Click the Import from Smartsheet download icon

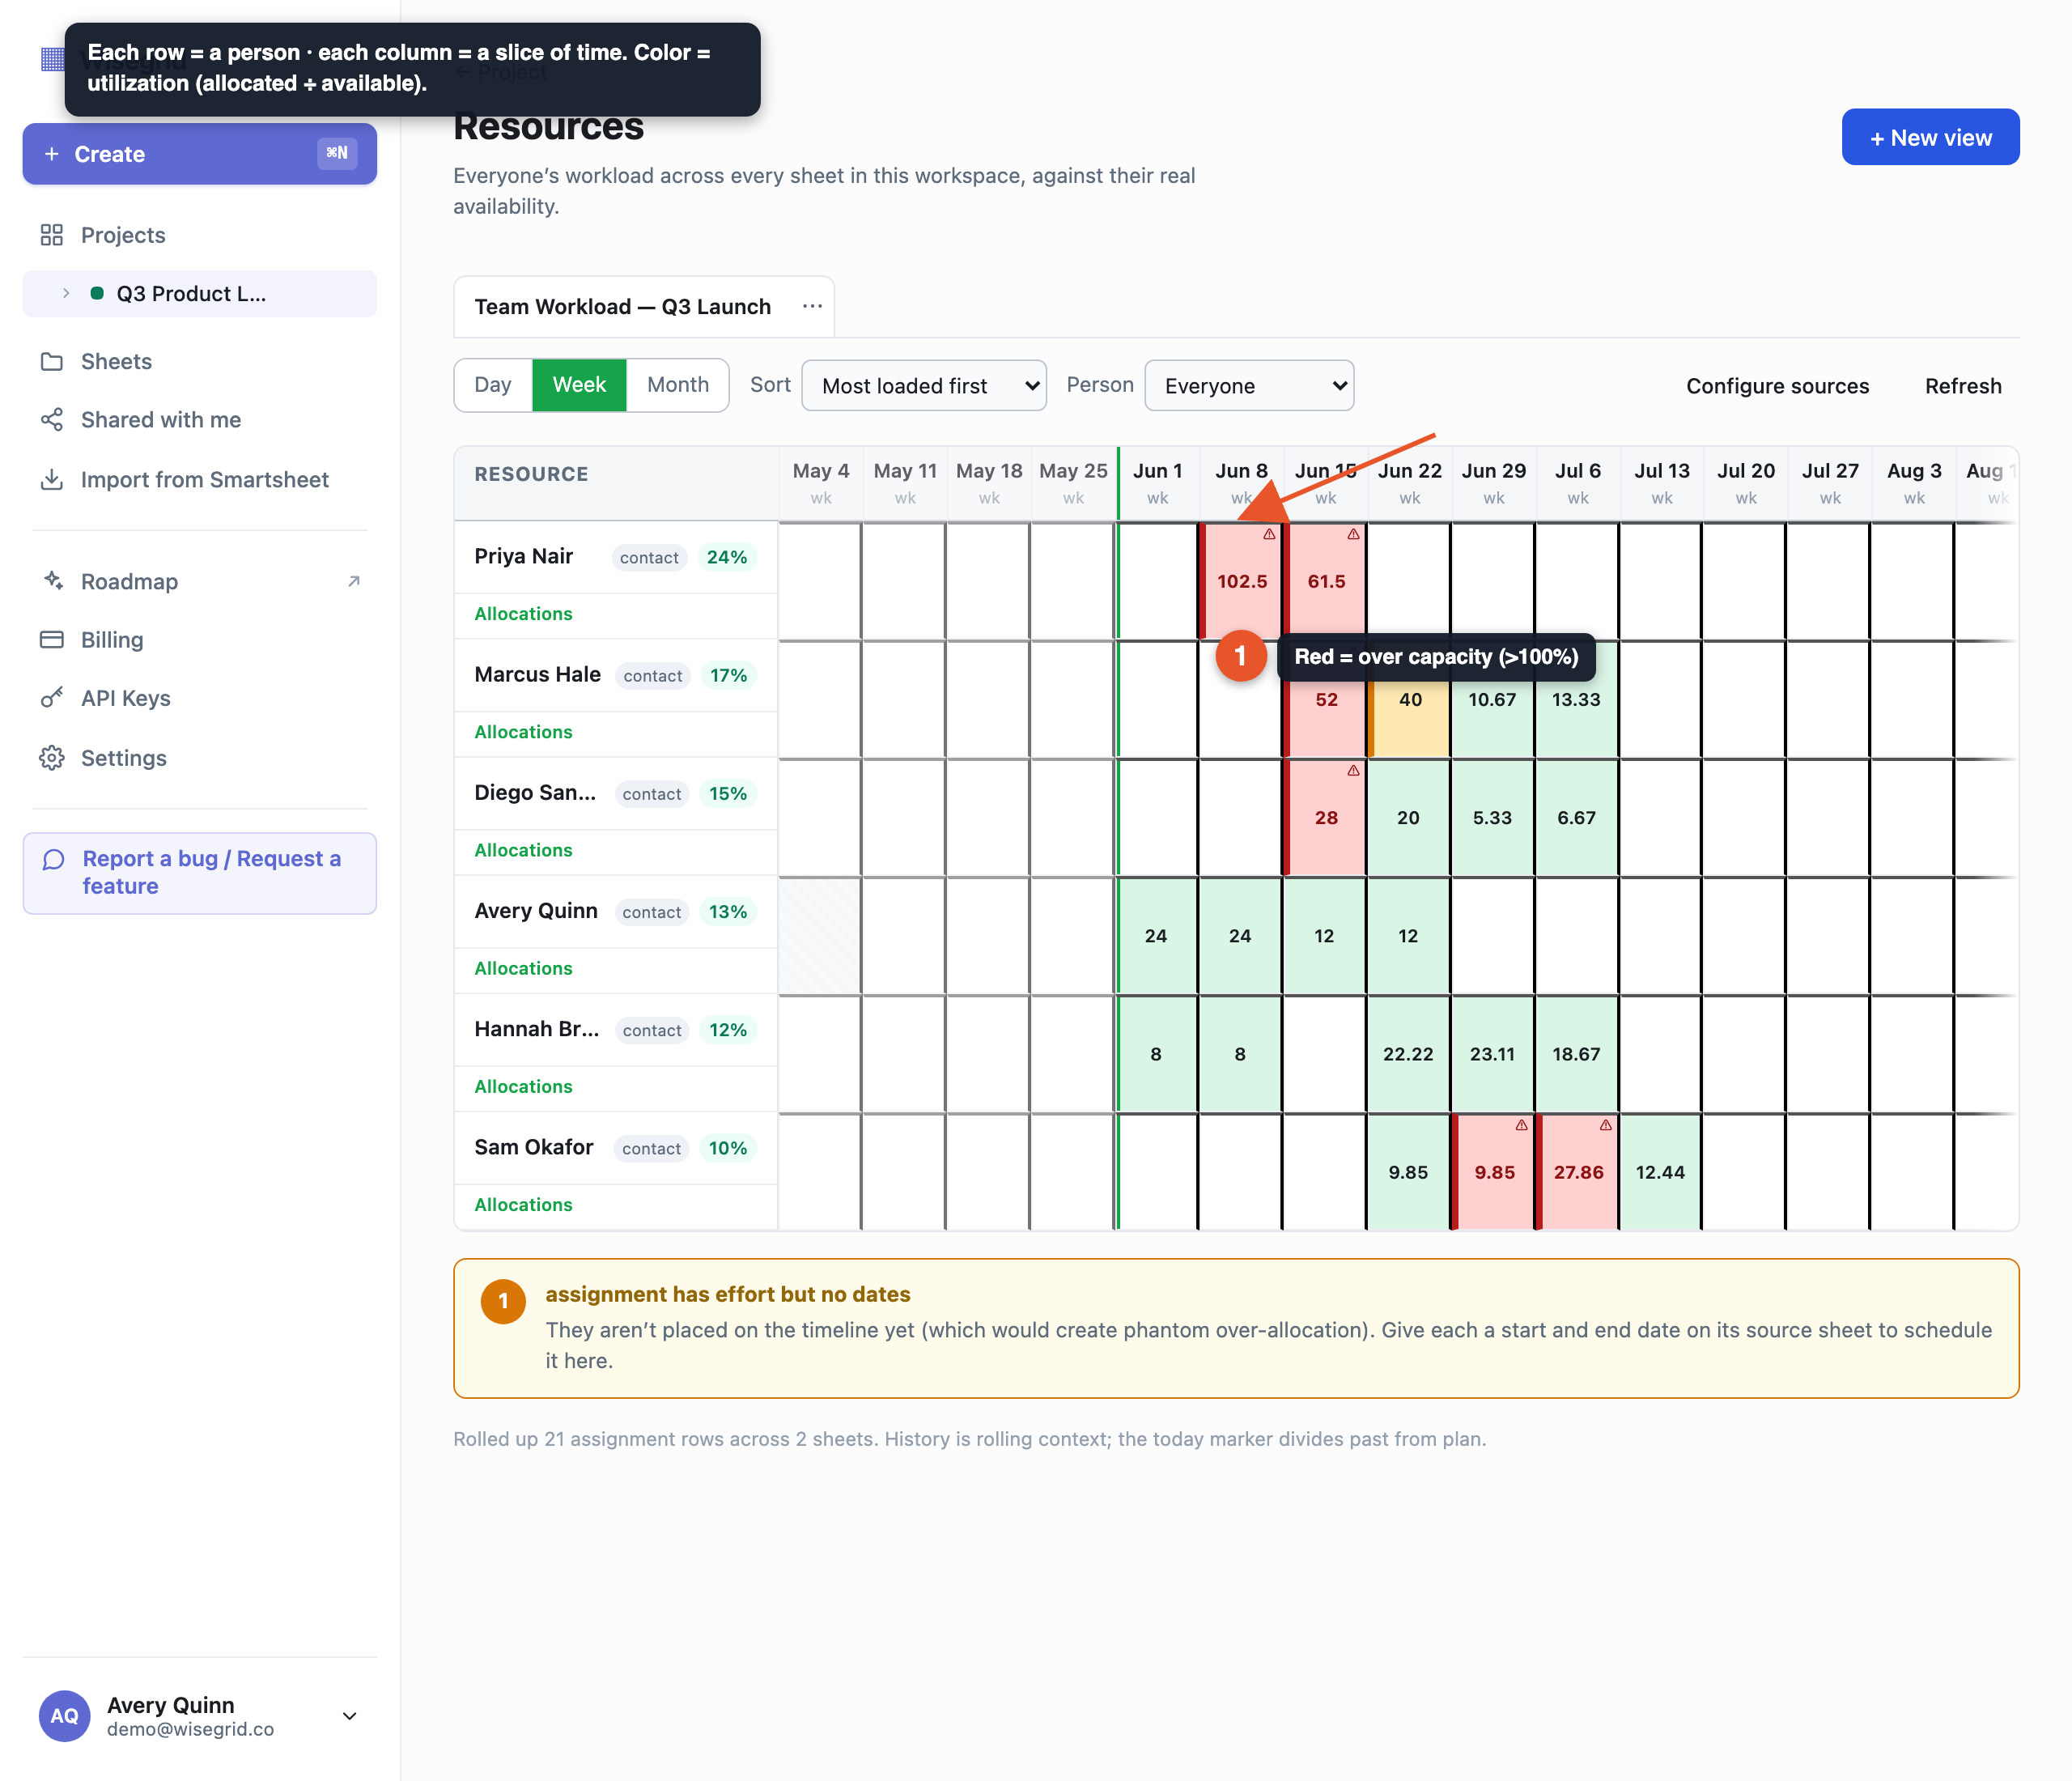pyautogui.click(x=52, y=480)
